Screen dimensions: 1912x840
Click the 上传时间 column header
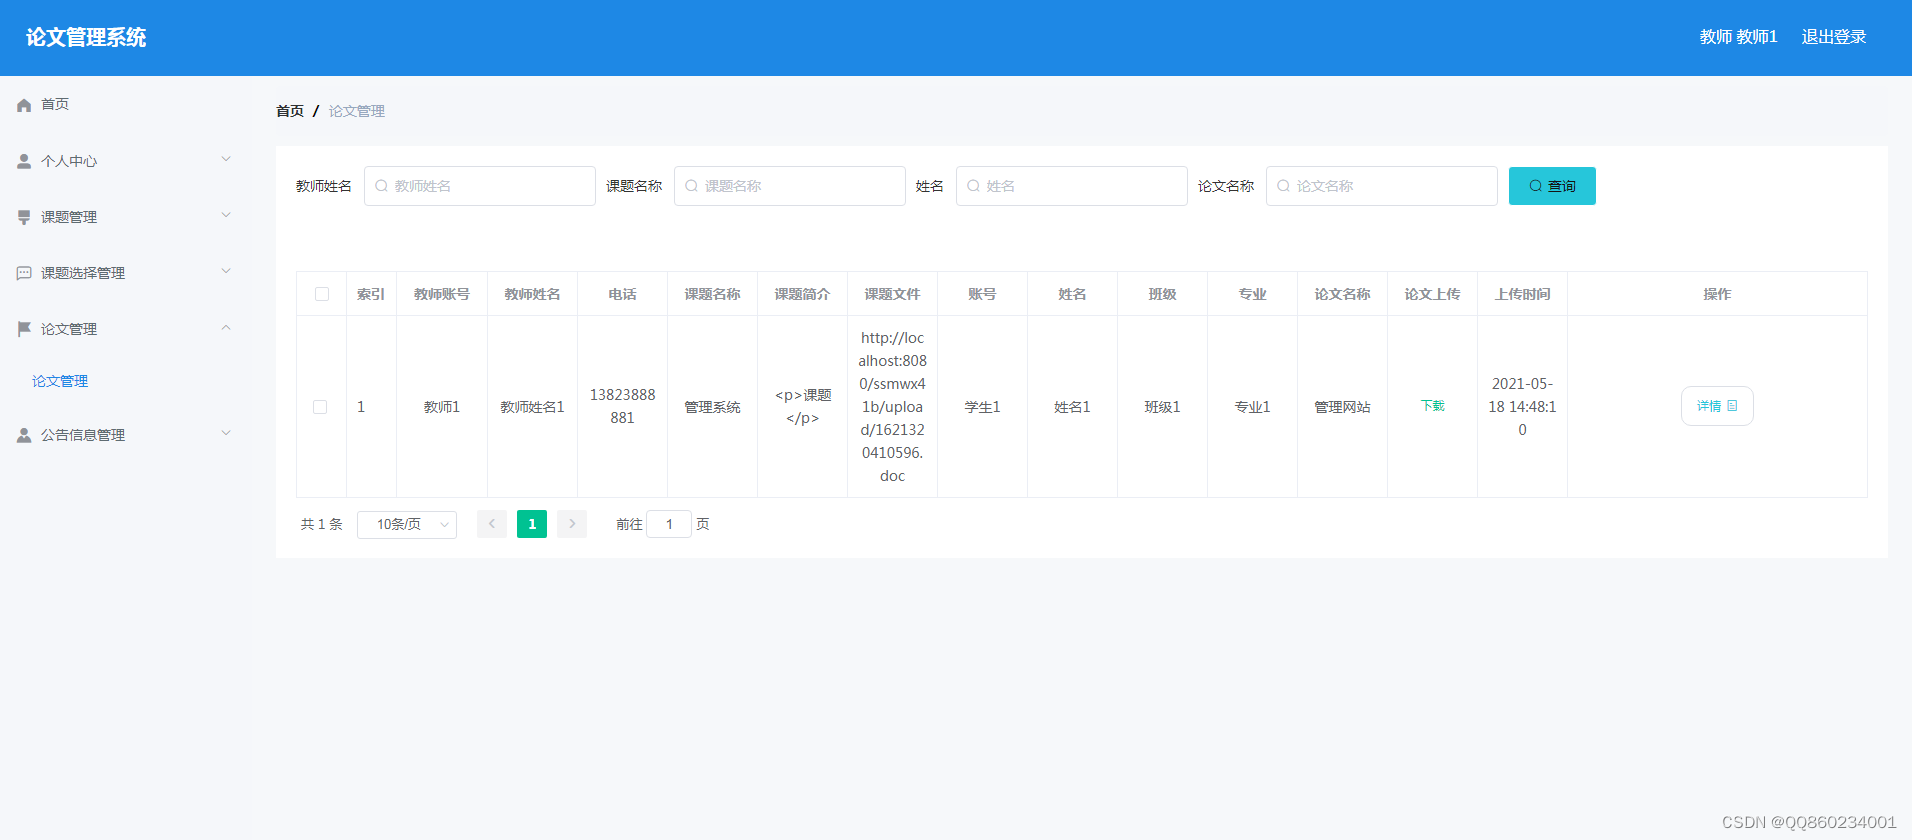[1522, 294]
